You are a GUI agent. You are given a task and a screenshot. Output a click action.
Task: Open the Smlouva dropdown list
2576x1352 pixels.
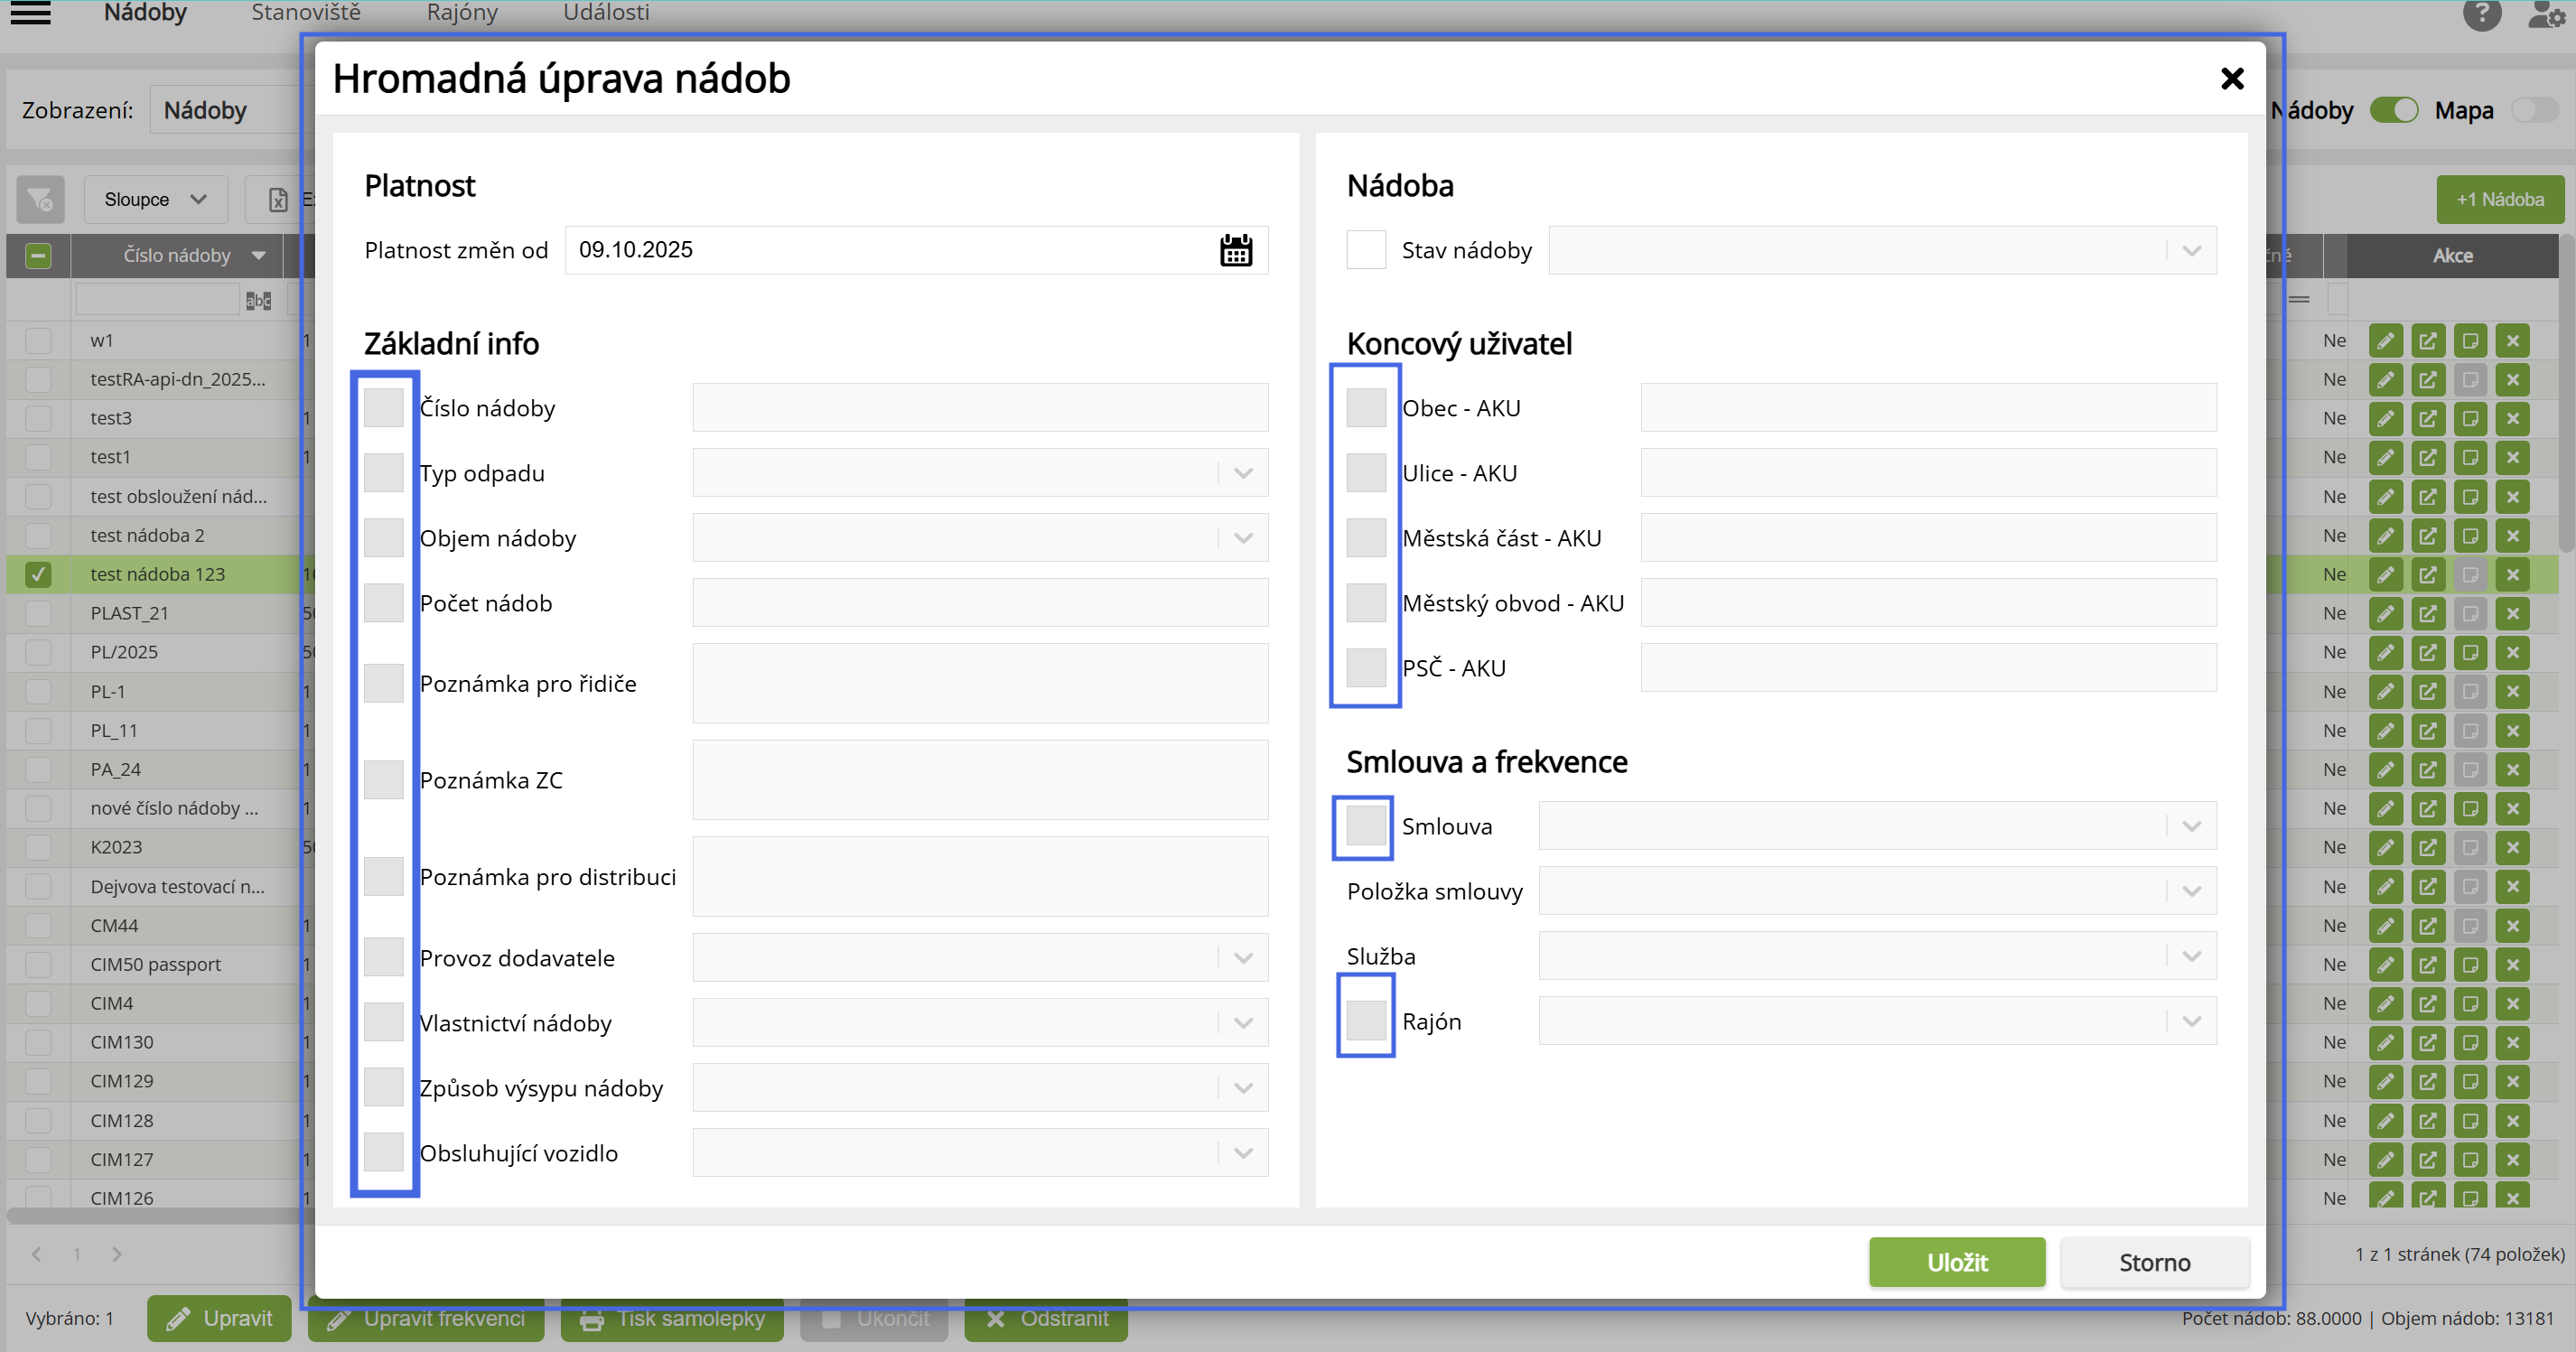coord(2191,826)
